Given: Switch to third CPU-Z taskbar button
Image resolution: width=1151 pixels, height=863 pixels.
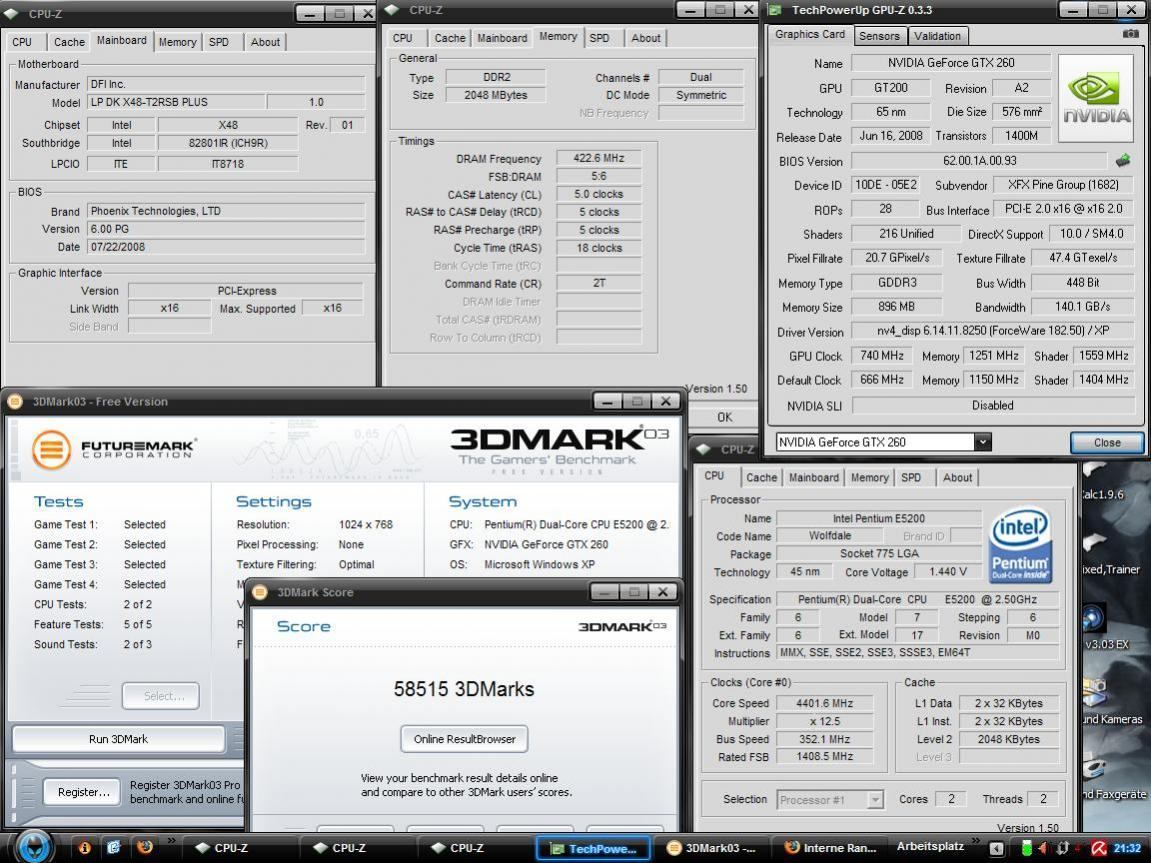Looking at the screenshot, I should click(475, 848).
